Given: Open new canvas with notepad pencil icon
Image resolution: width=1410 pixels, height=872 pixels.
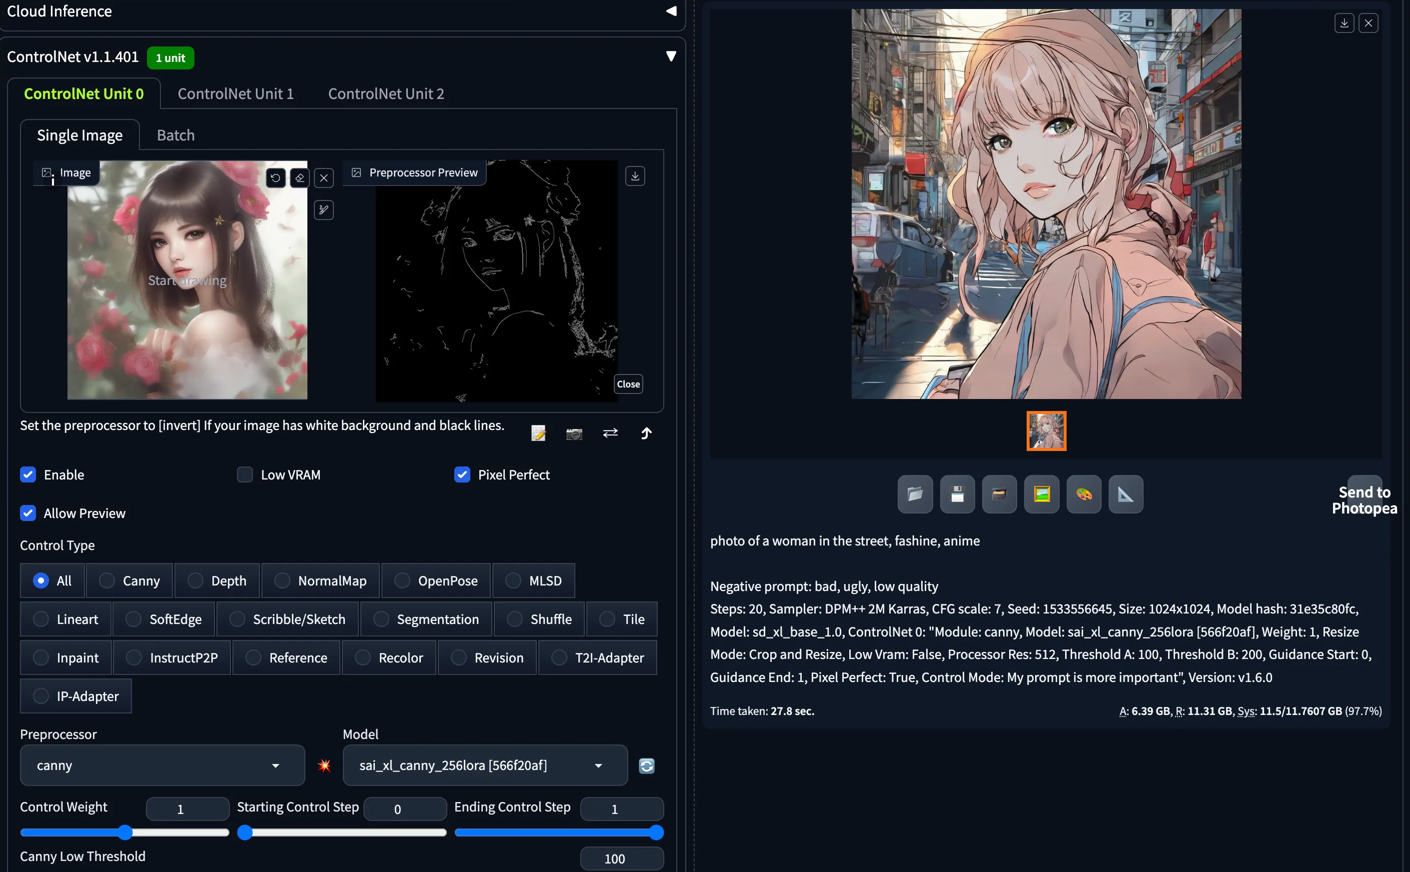Looking at the screenshot, I should 538,433.
